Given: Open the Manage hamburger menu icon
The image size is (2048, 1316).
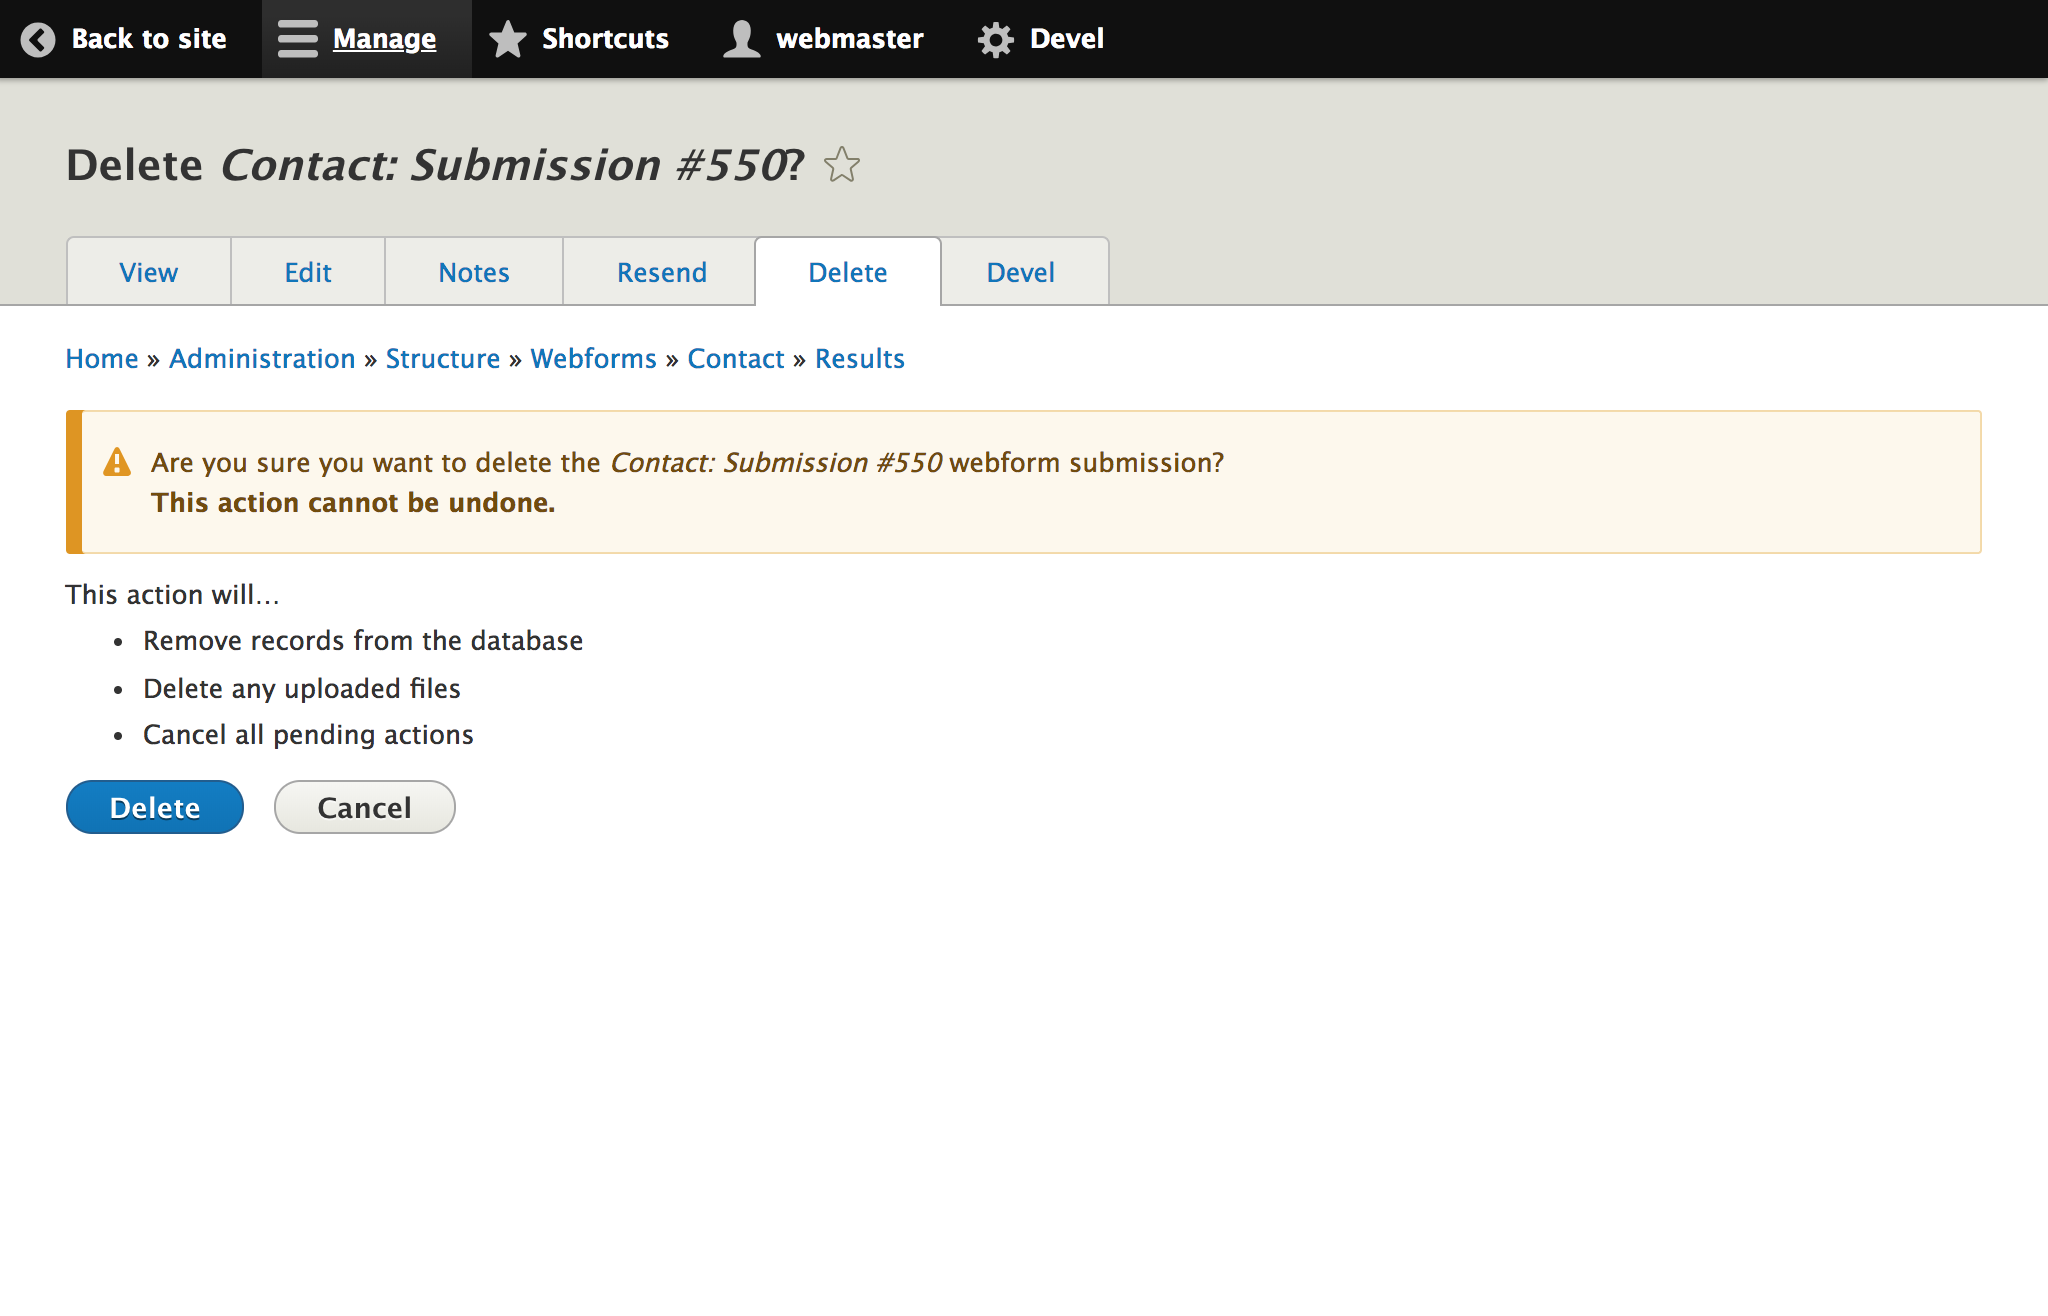Looking at the screenshot, I should 296,39.
